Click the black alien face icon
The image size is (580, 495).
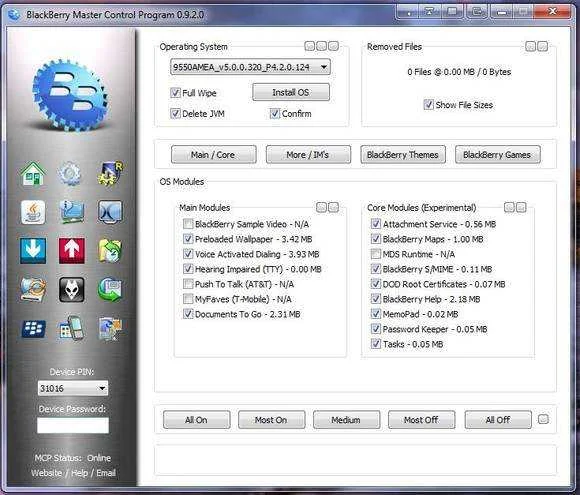tap(72, 289)
